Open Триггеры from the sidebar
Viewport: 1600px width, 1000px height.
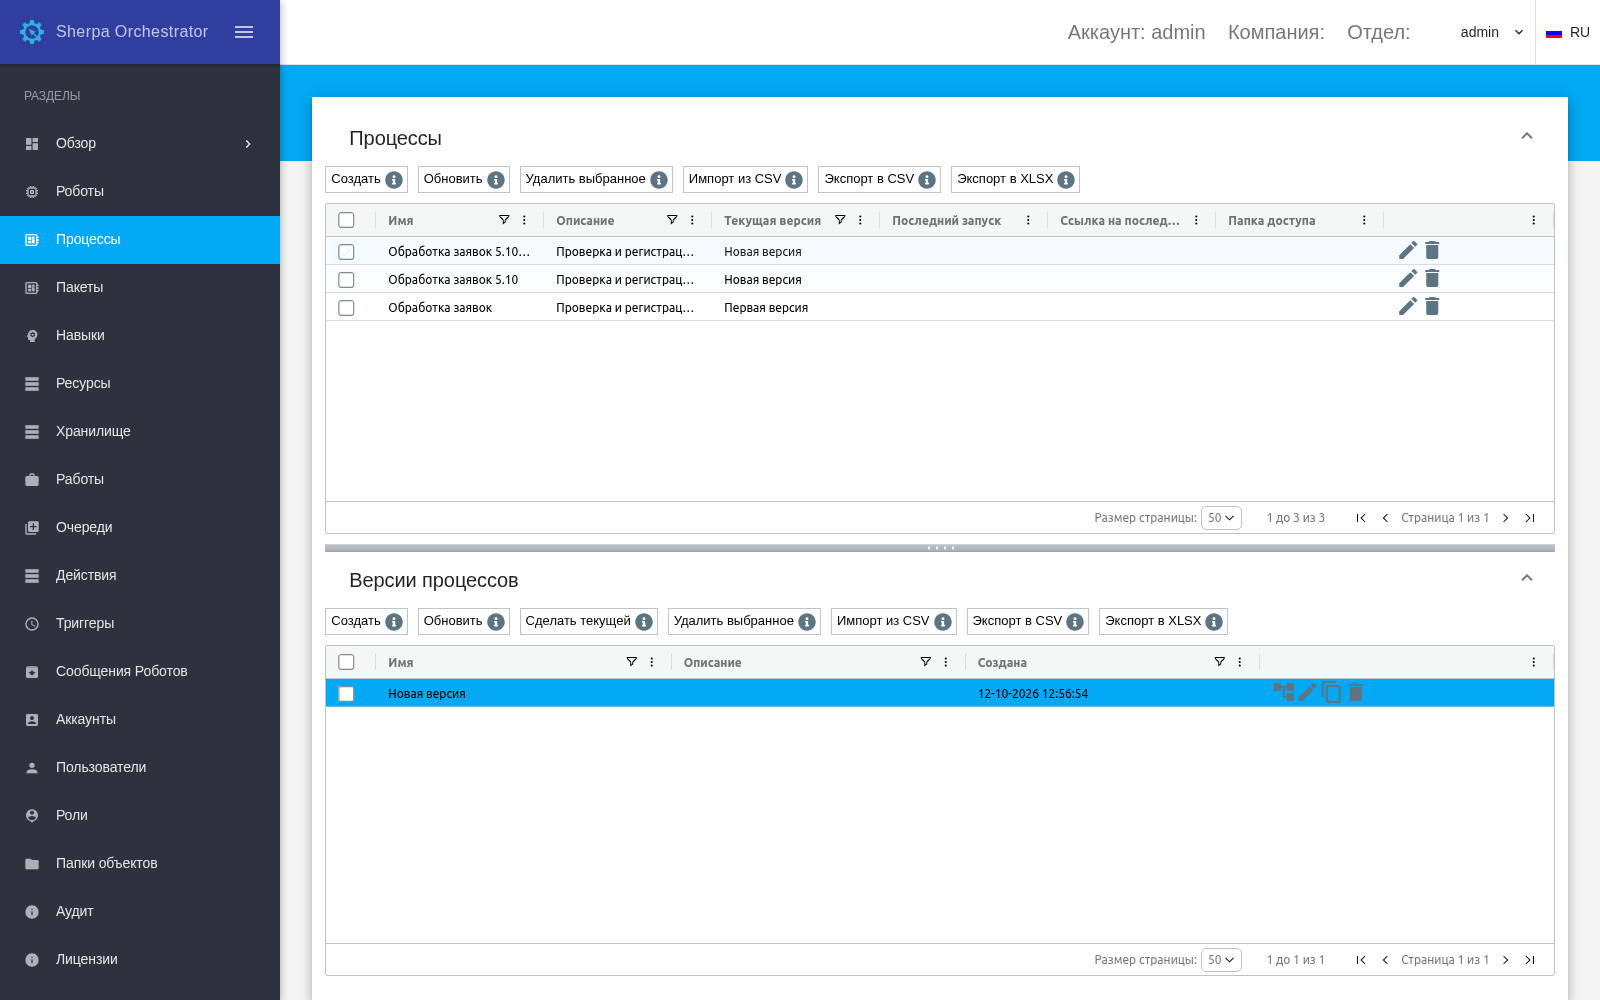click(x=140, y=623)
